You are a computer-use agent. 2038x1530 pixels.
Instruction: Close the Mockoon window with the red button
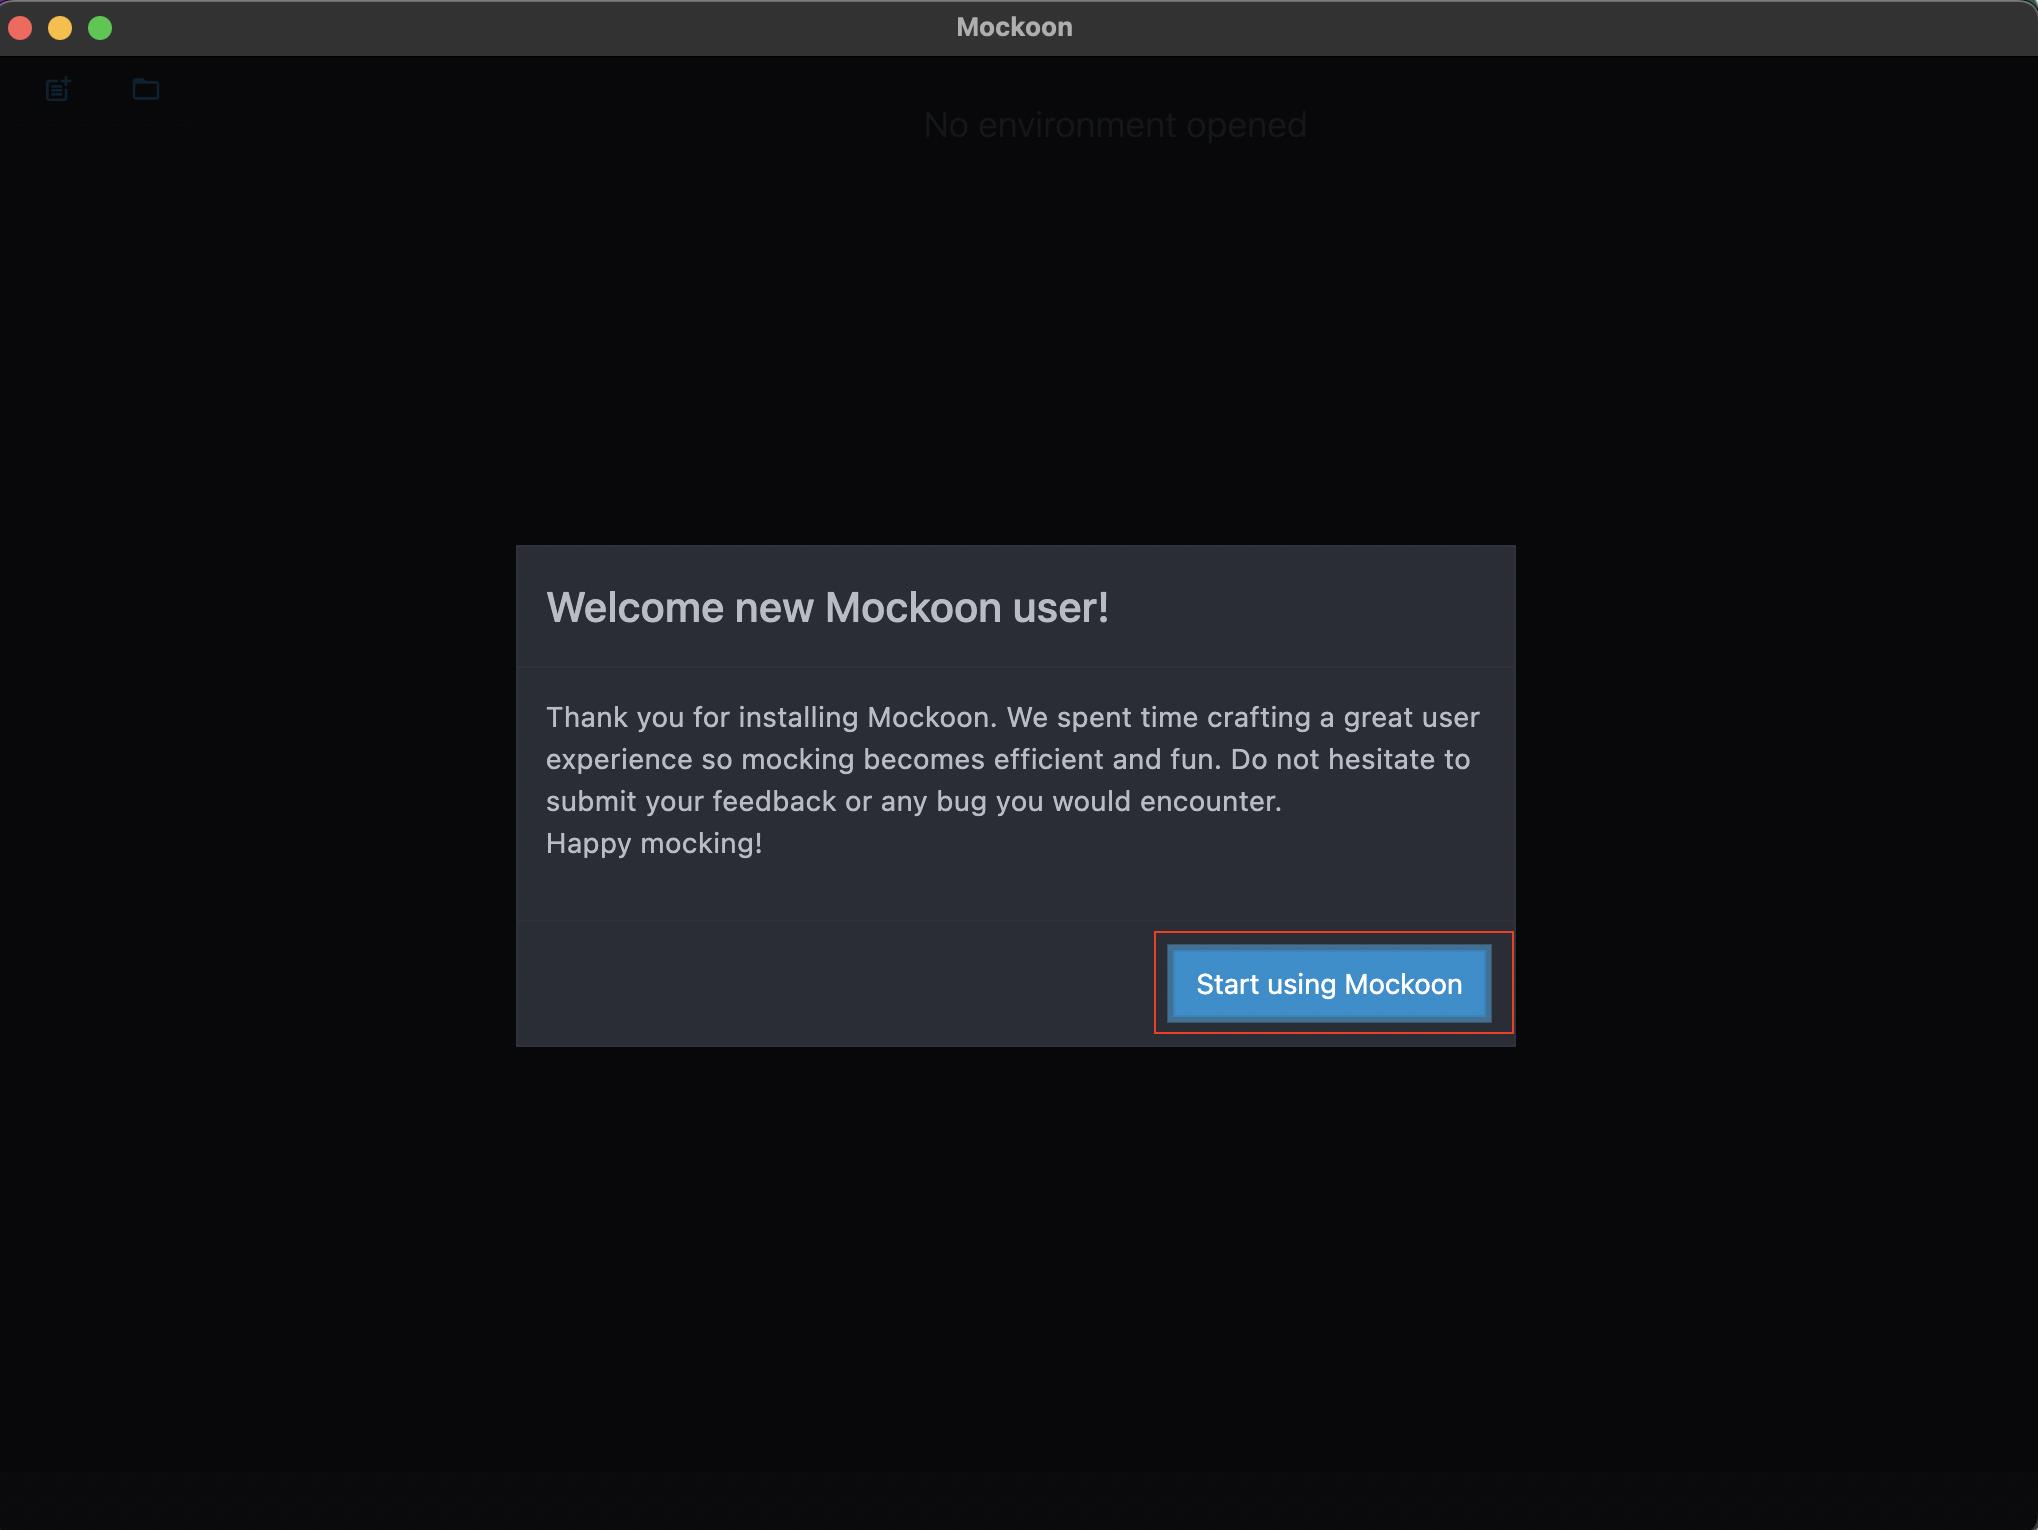point(20,28)
